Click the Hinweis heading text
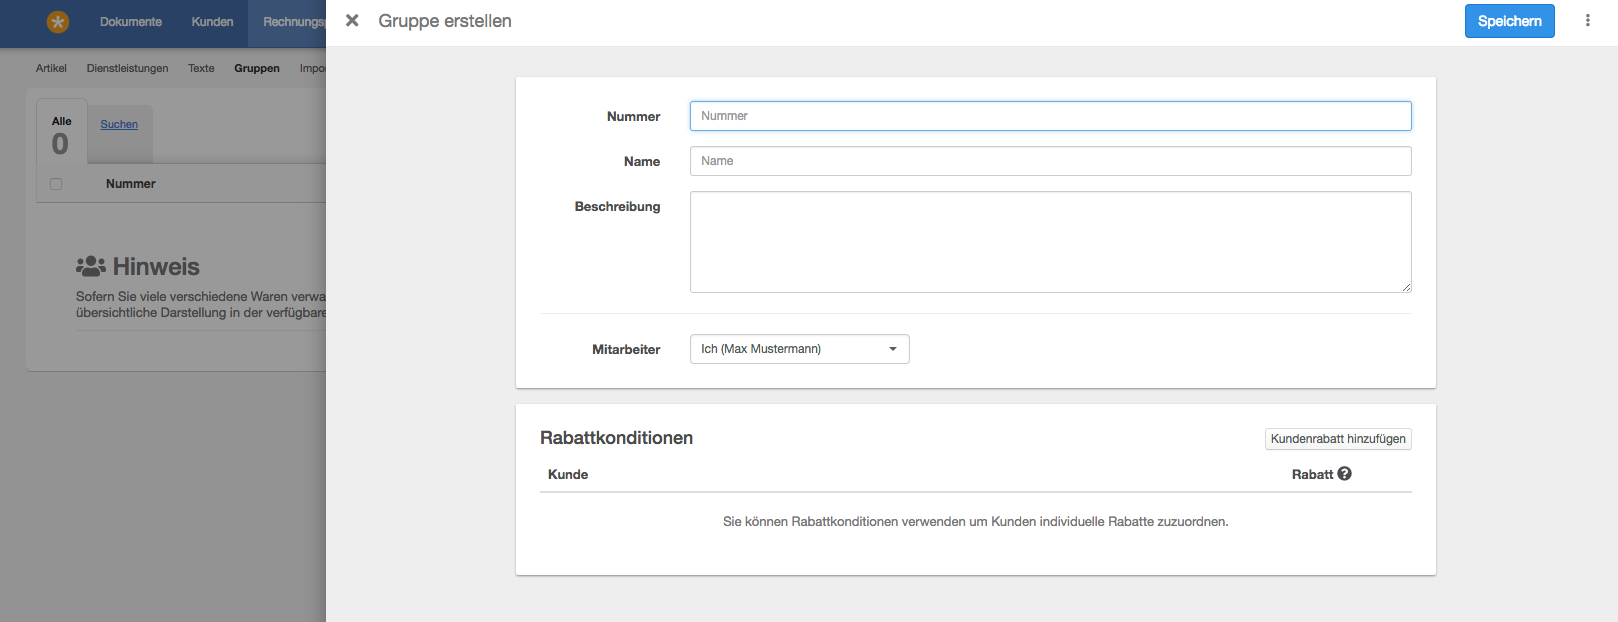The width and height of the screenshot is (1618, 622). coord(156,267)
